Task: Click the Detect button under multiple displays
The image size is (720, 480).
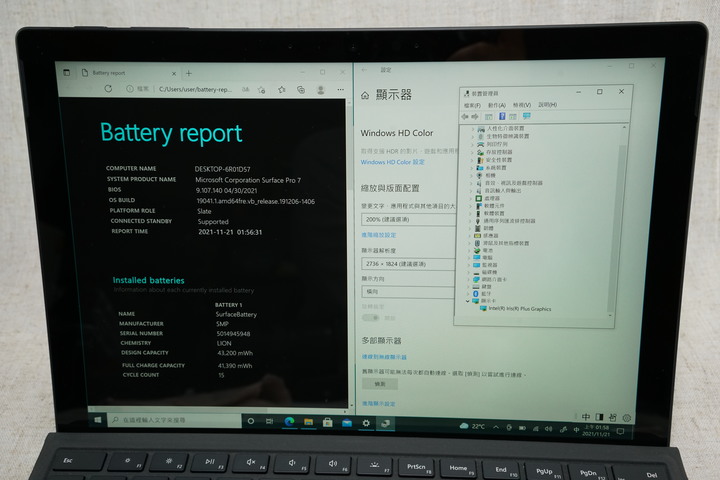Action: [x=380, y=384]
